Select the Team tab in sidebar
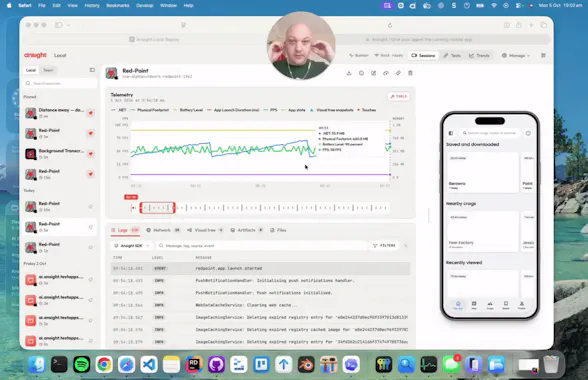The image size is (588, 380). pos(48,70)
